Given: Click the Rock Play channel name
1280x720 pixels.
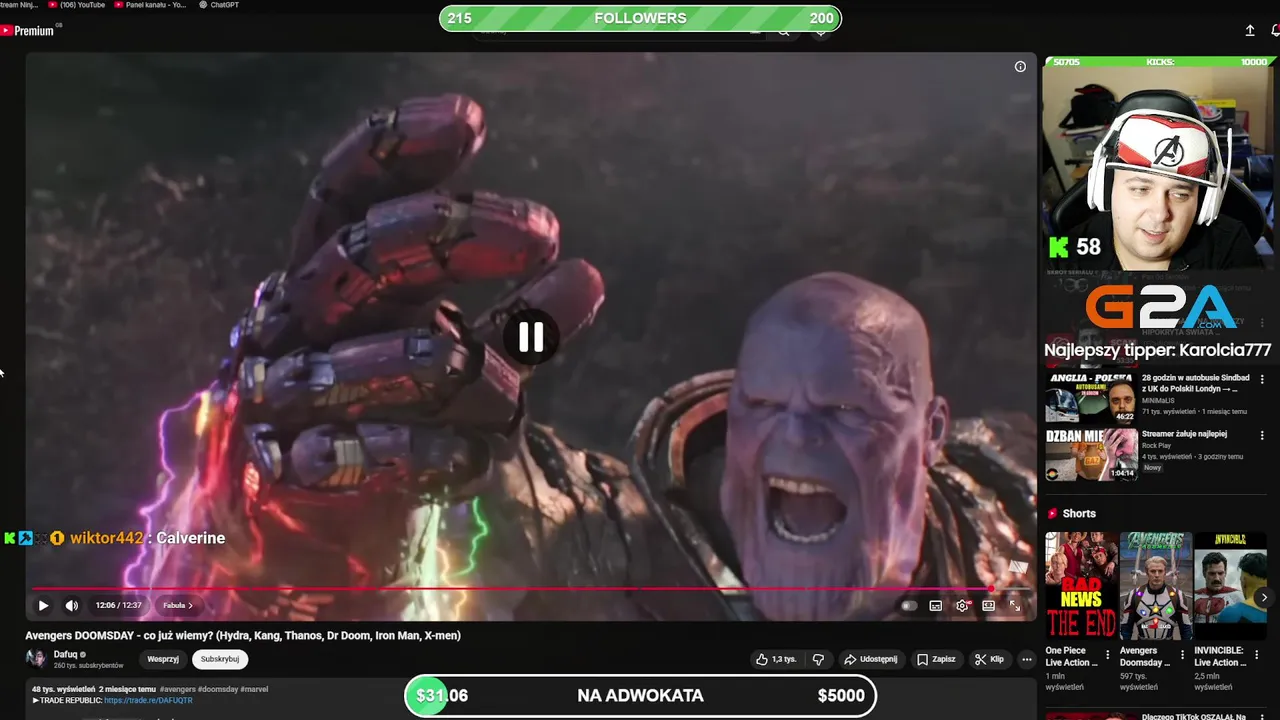Looking at the screenshot, I should (1156, 446).
